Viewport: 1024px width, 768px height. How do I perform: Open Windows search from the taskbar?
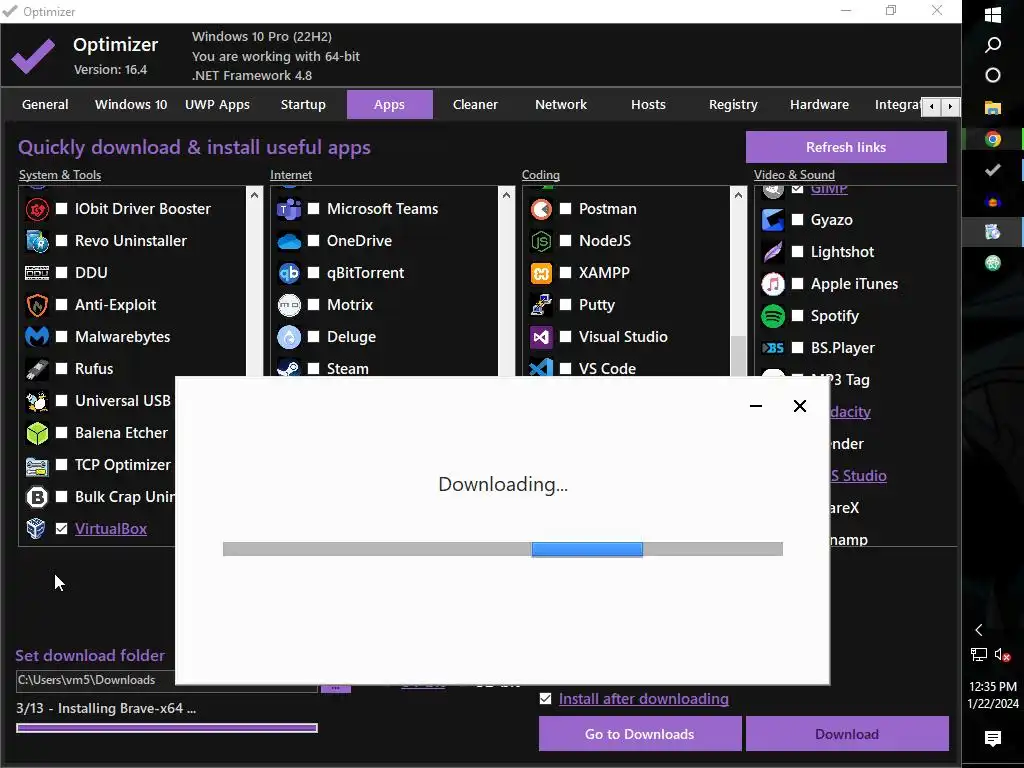[x=993, y=44]
